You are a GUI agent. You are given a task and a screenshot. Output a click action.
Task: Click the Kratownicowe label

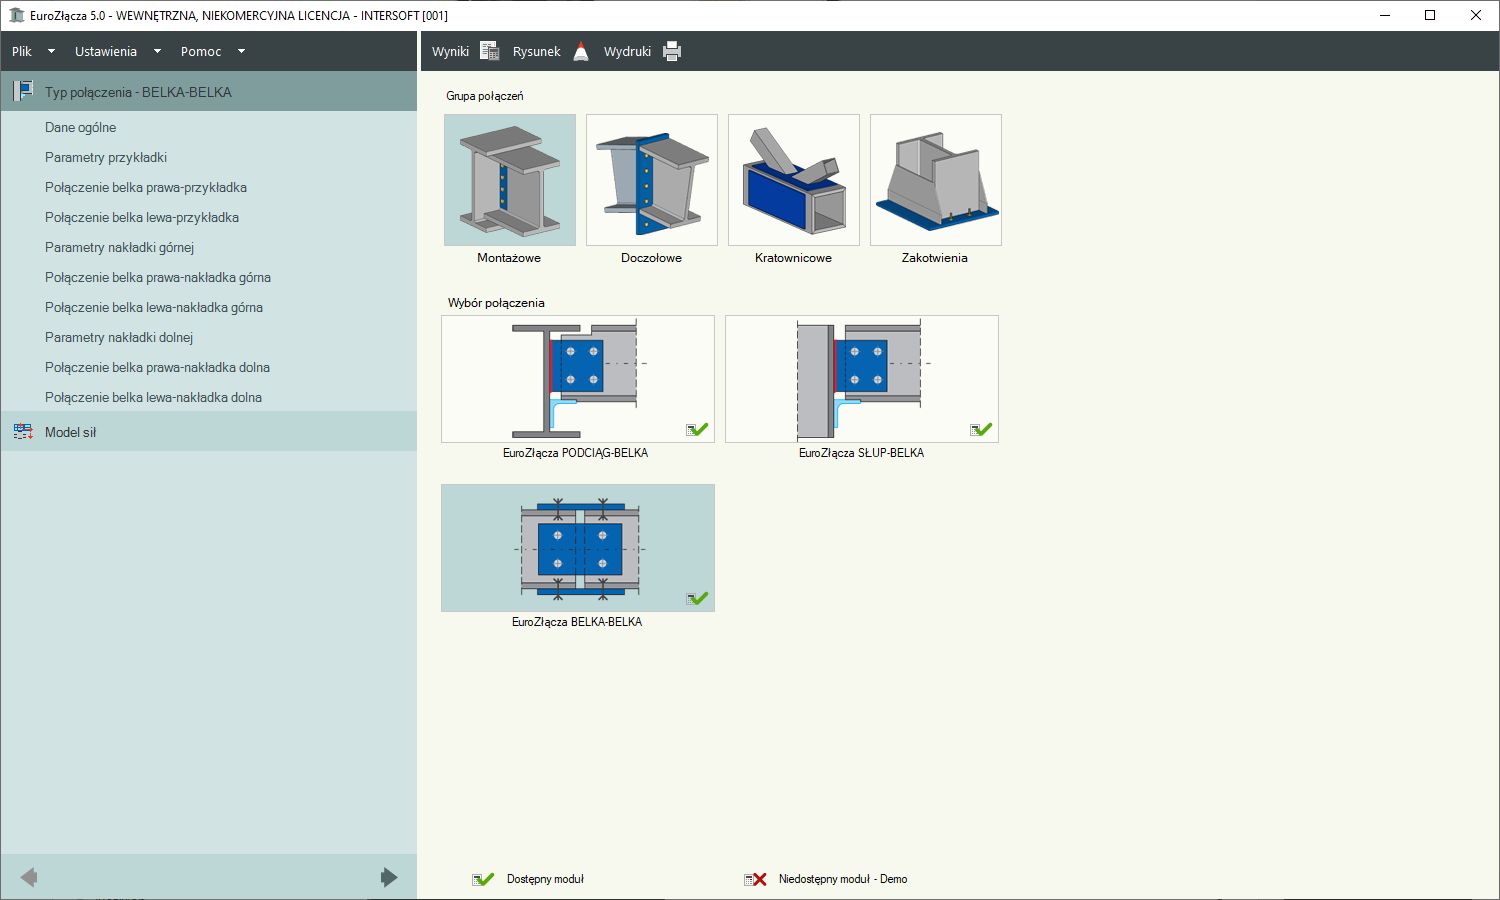pos(793,258)
